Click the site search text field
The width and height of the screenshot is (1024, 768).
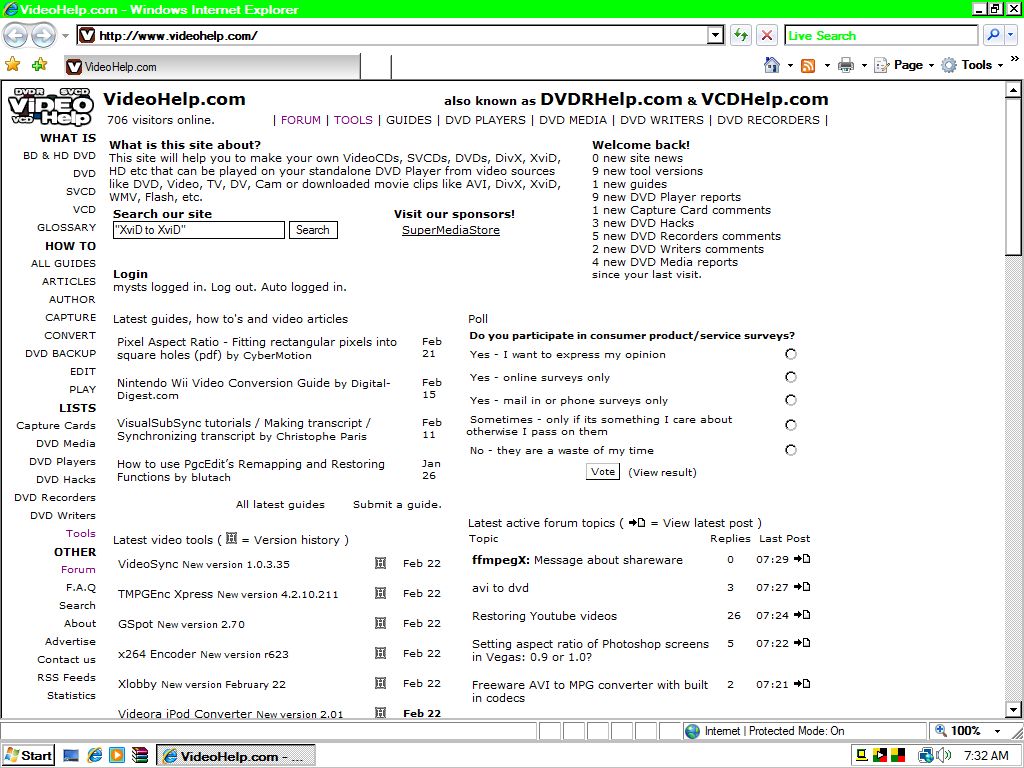tap(199, 230)
